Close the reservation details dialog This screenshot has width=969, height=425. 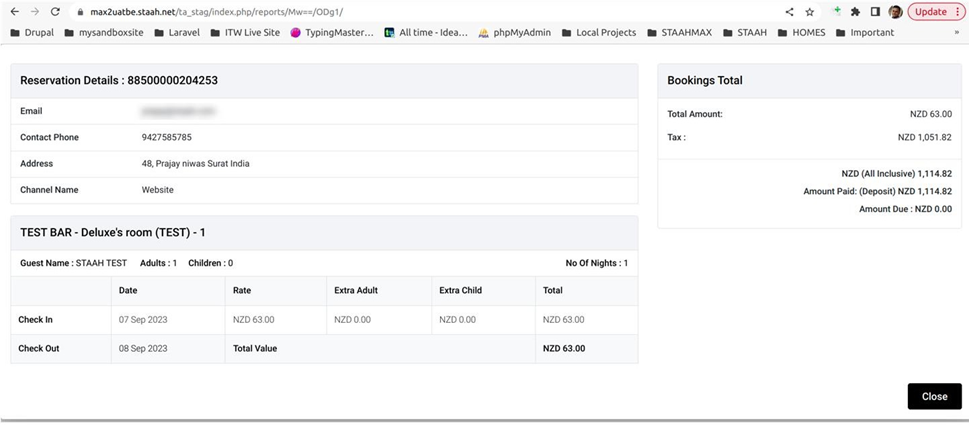click(x=934, y=396)
